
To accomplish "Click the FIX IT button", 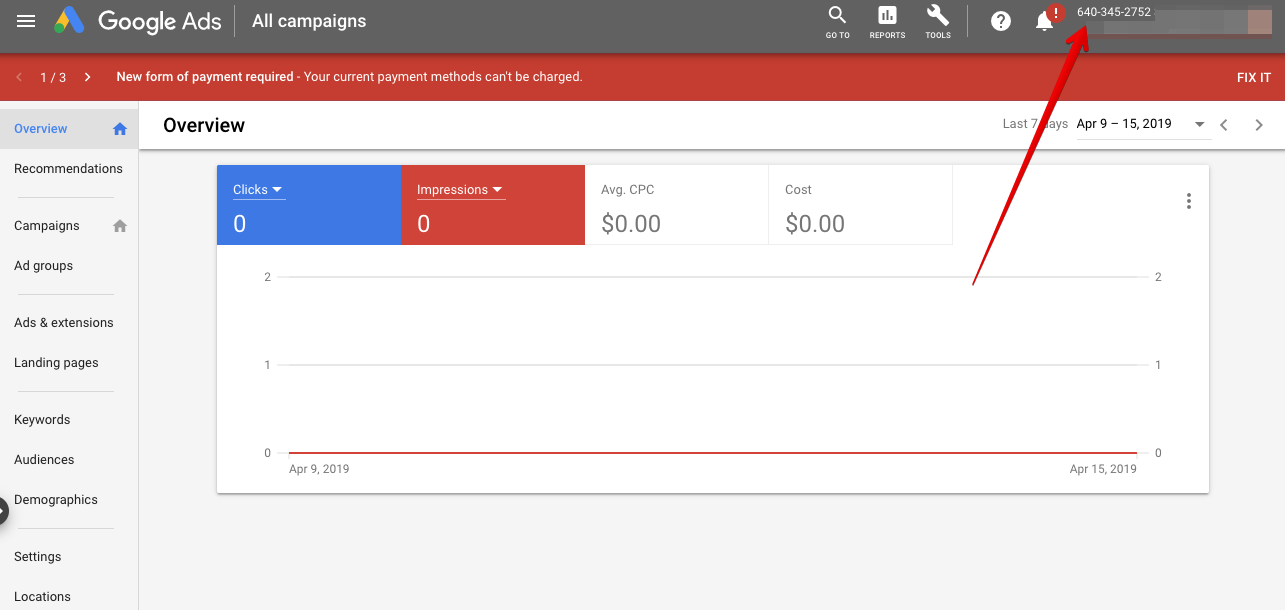I will click(1253, 77).
